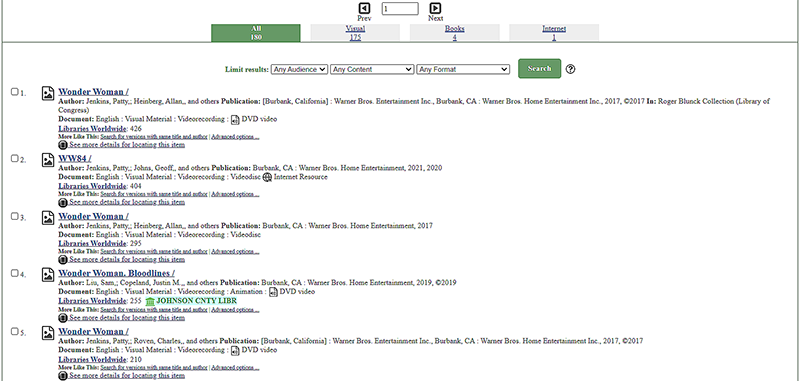Viewport: 800px width, 381px height.
Task: Open the WW84 title link
Action: (74, 159)
